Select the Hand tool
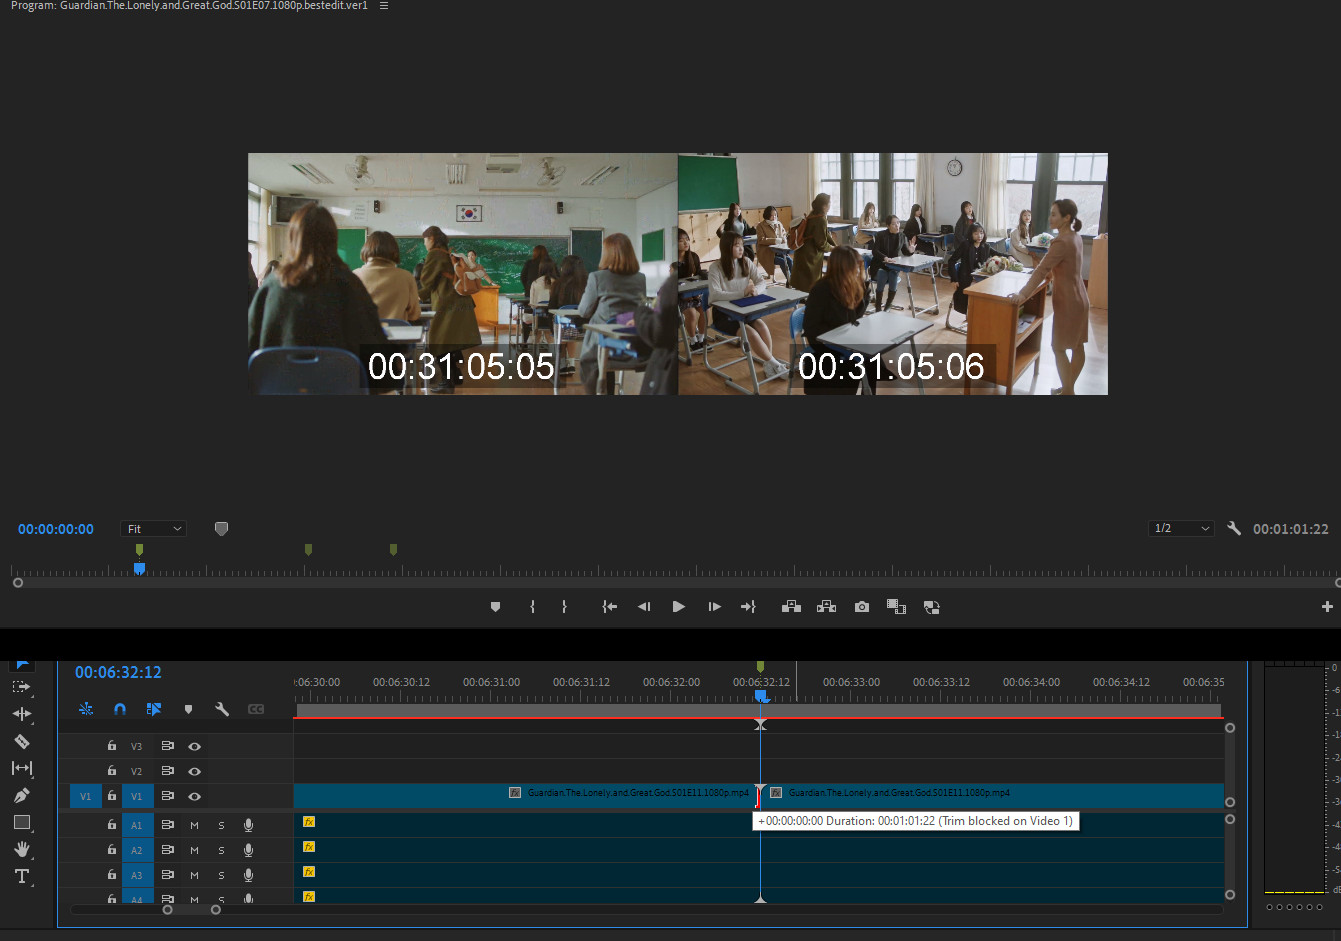This screenshot has width=1341, height=941. [21, 849]
